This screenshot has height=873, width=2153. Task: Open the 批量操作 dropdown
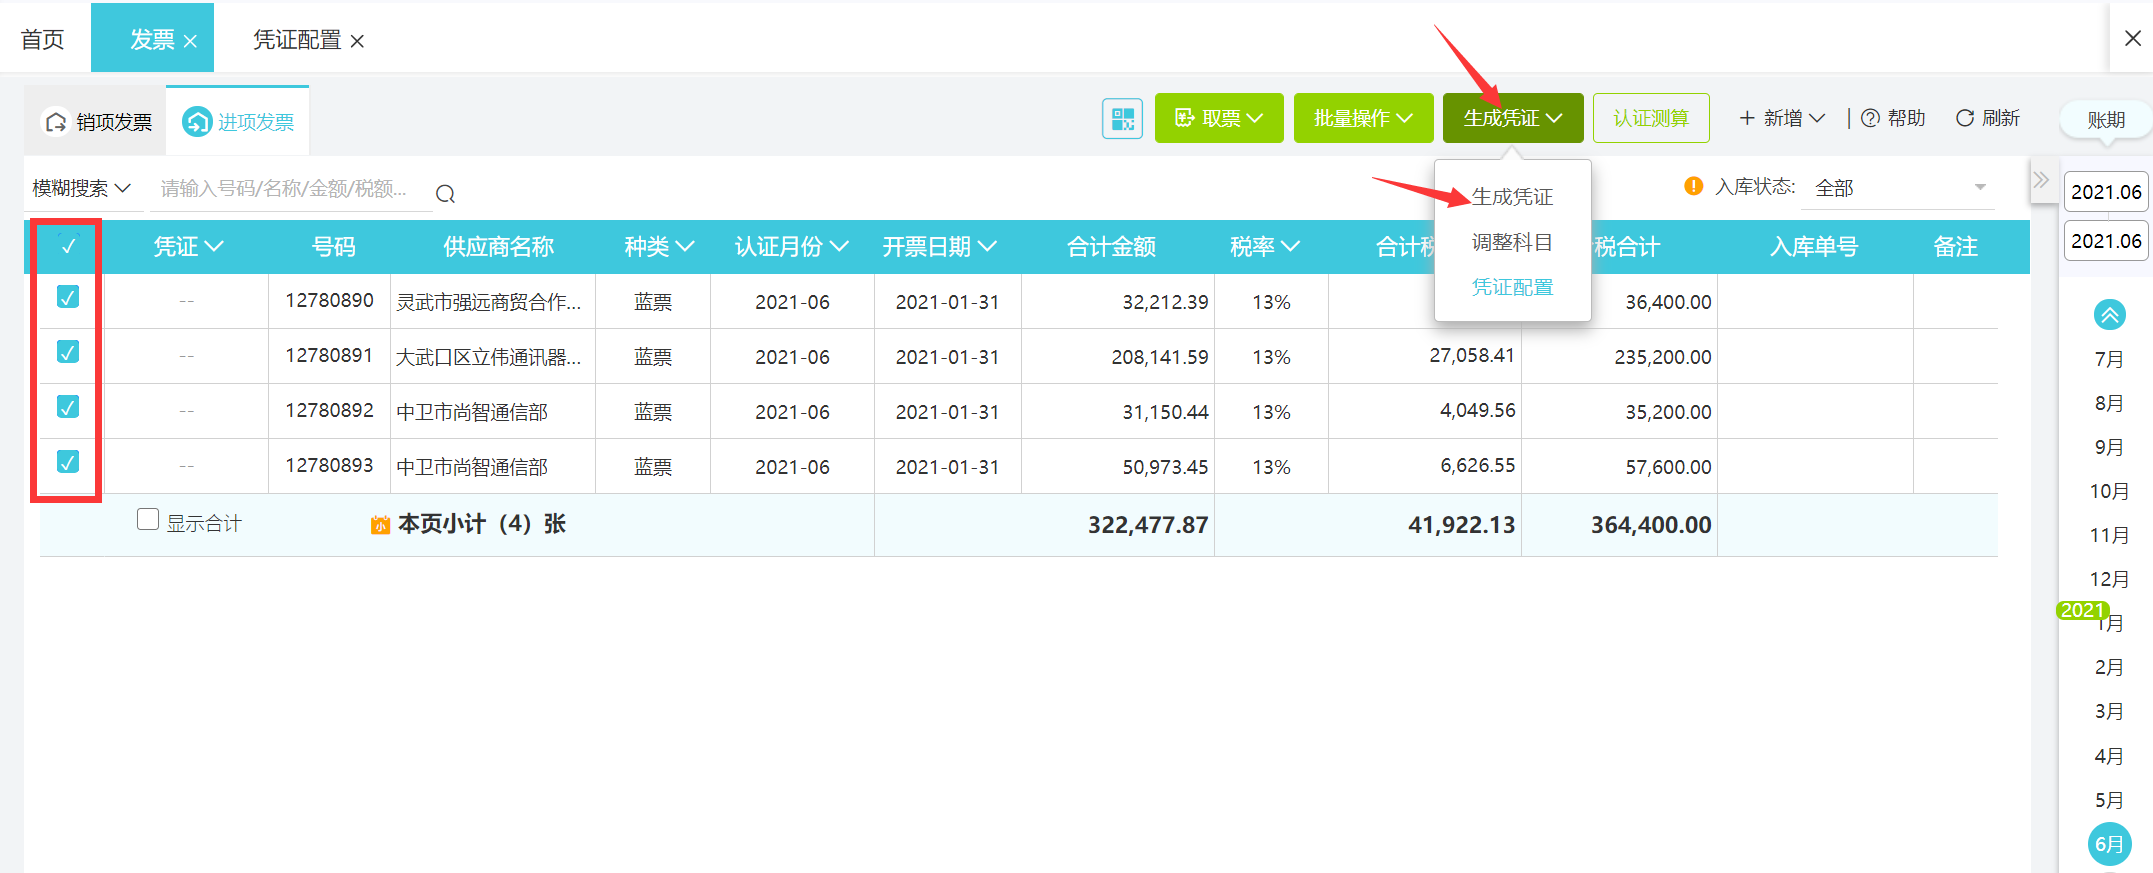1363,118
